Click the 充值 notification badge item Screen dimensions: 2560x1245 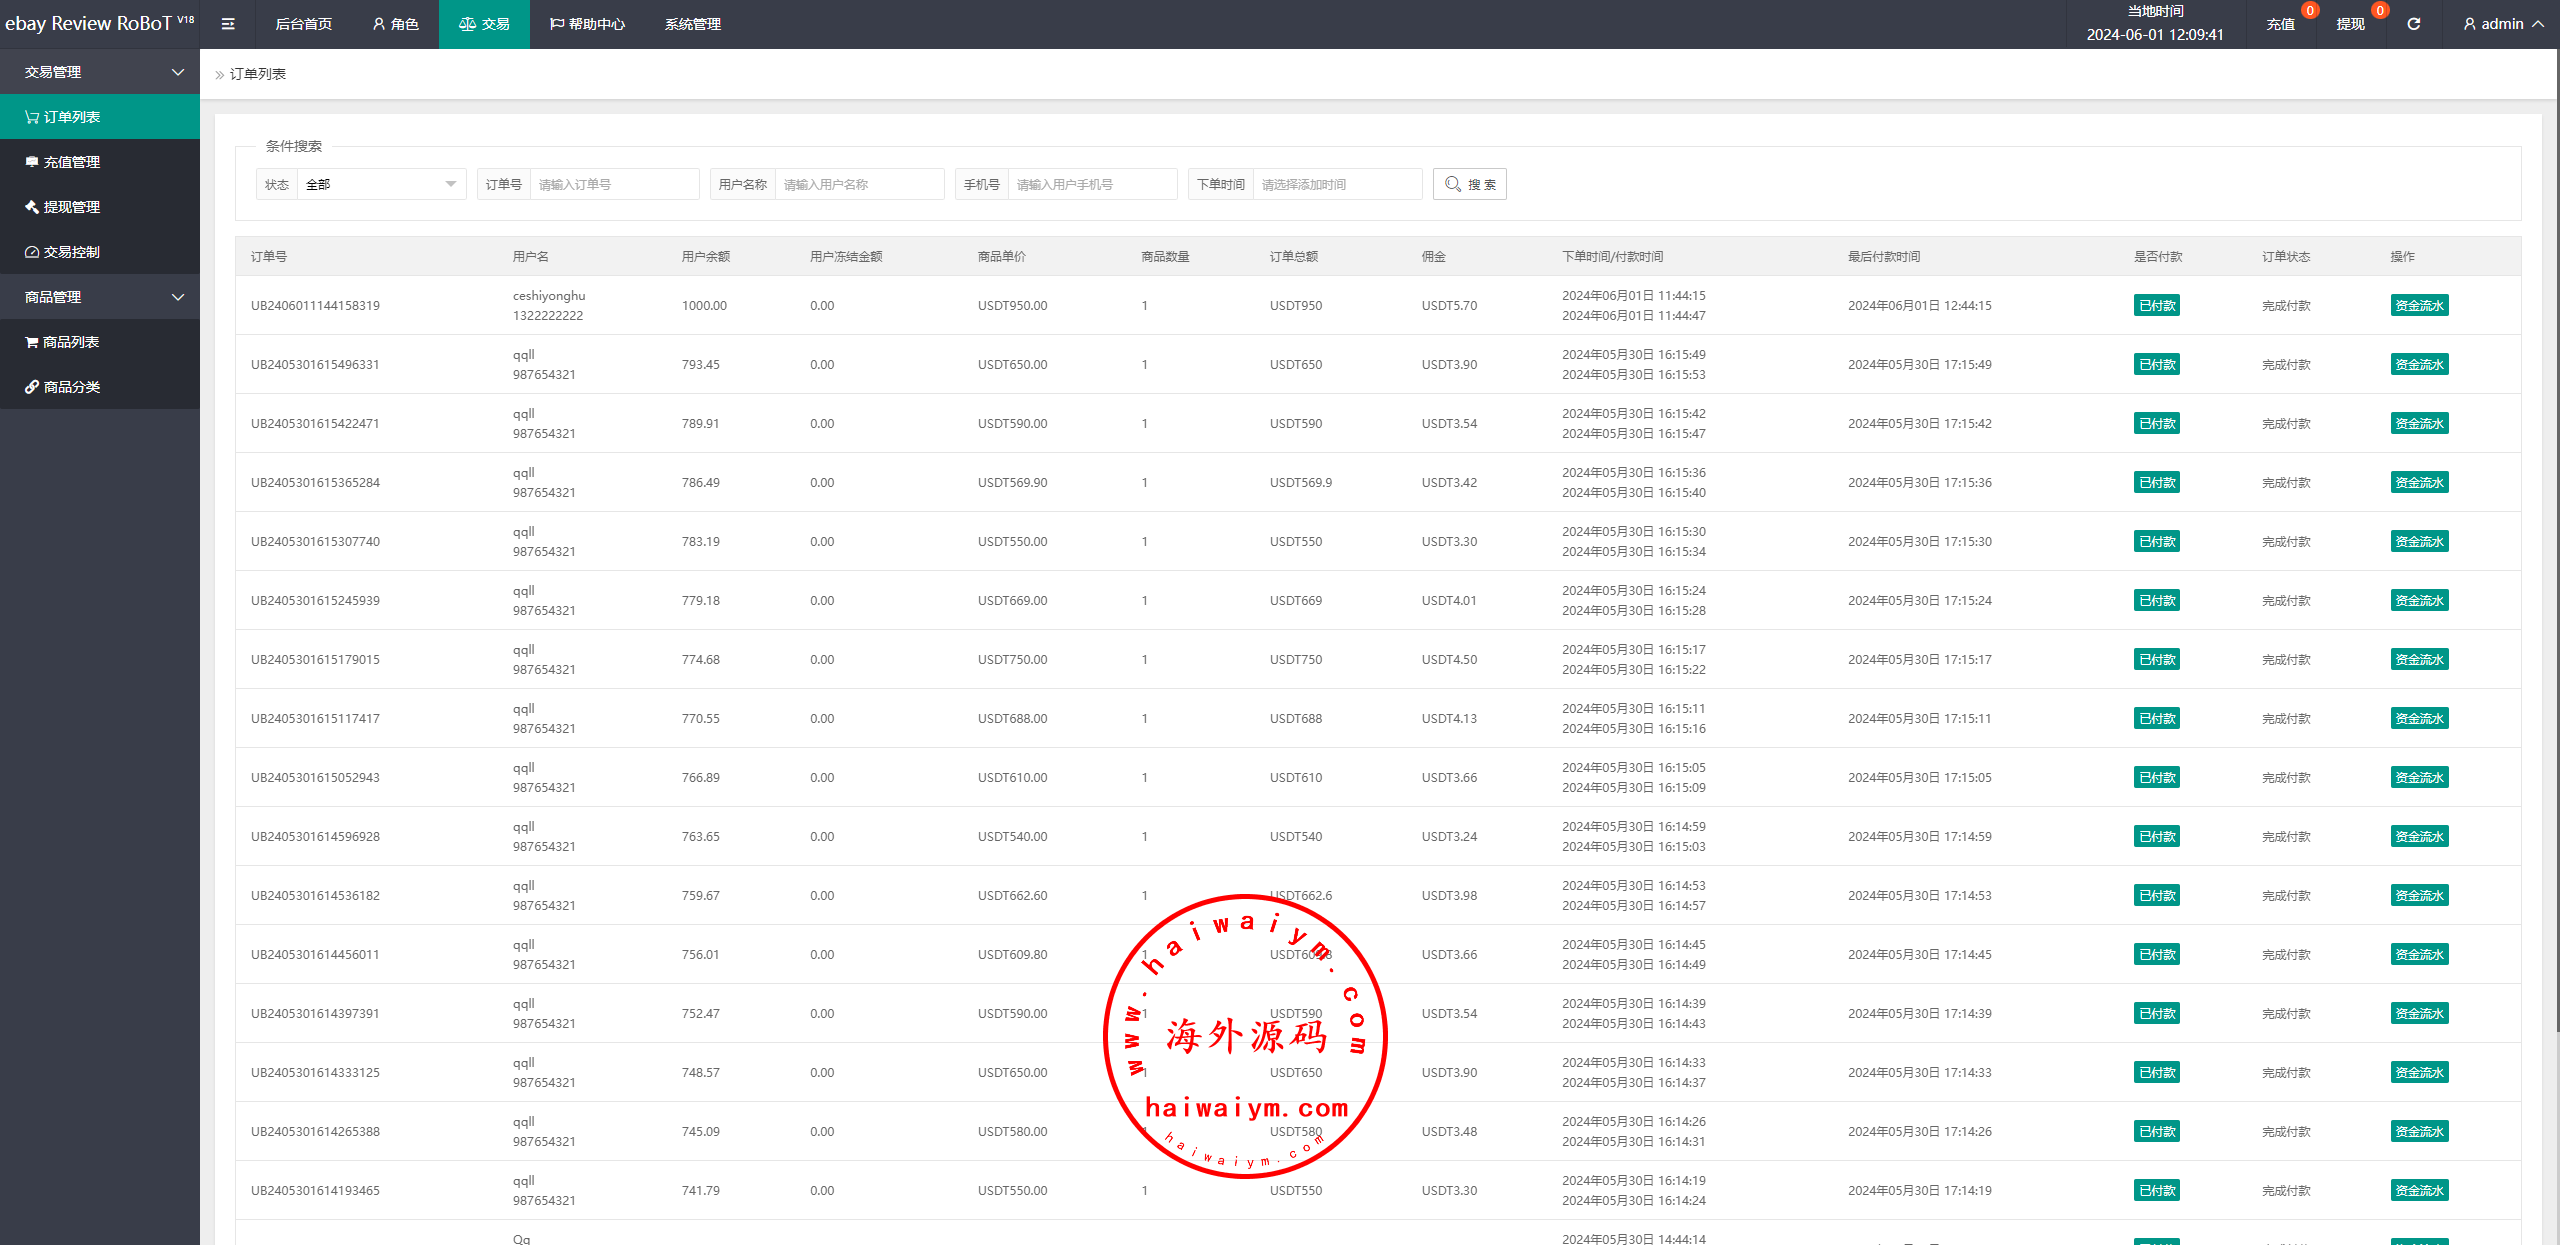(2281, 24)
